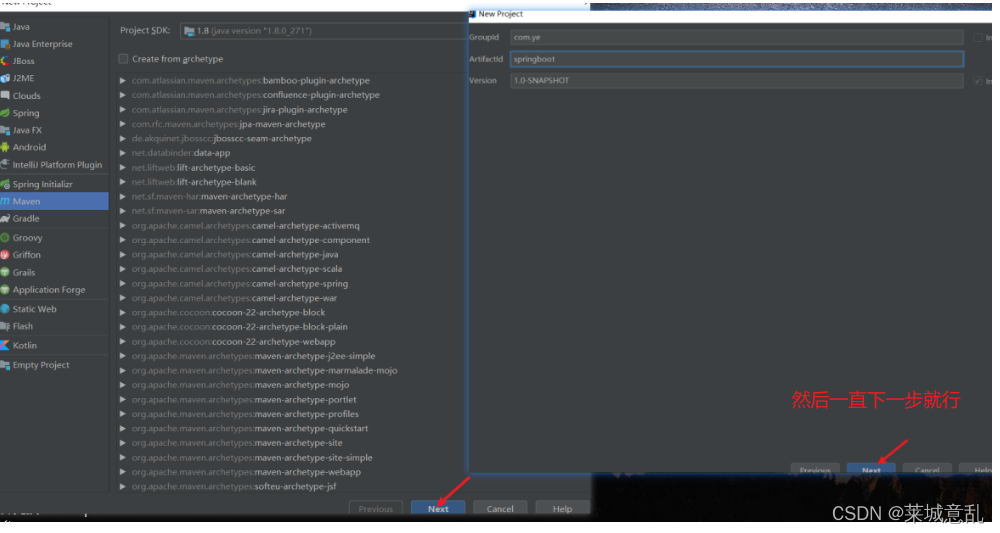Click Next in the GroupId dialog

point(871,469)
